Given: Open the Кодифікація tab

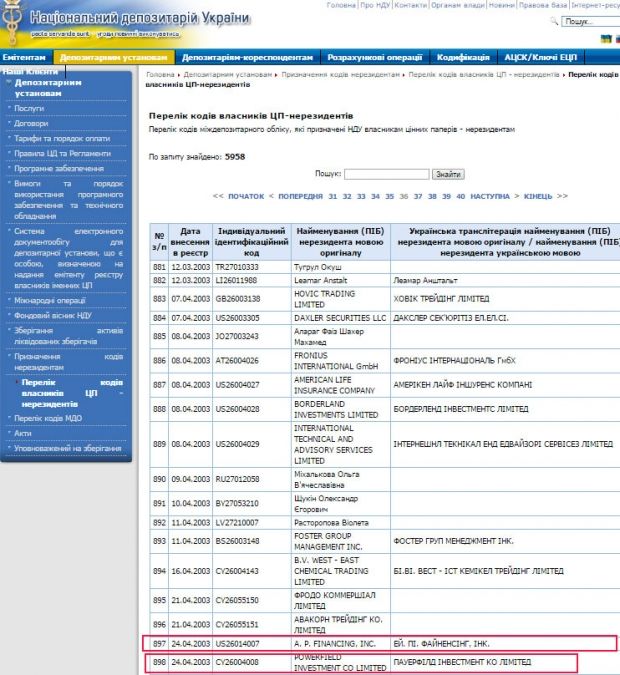Looking at the screenshot, I should pyautogui.click(x=462, y=58).
